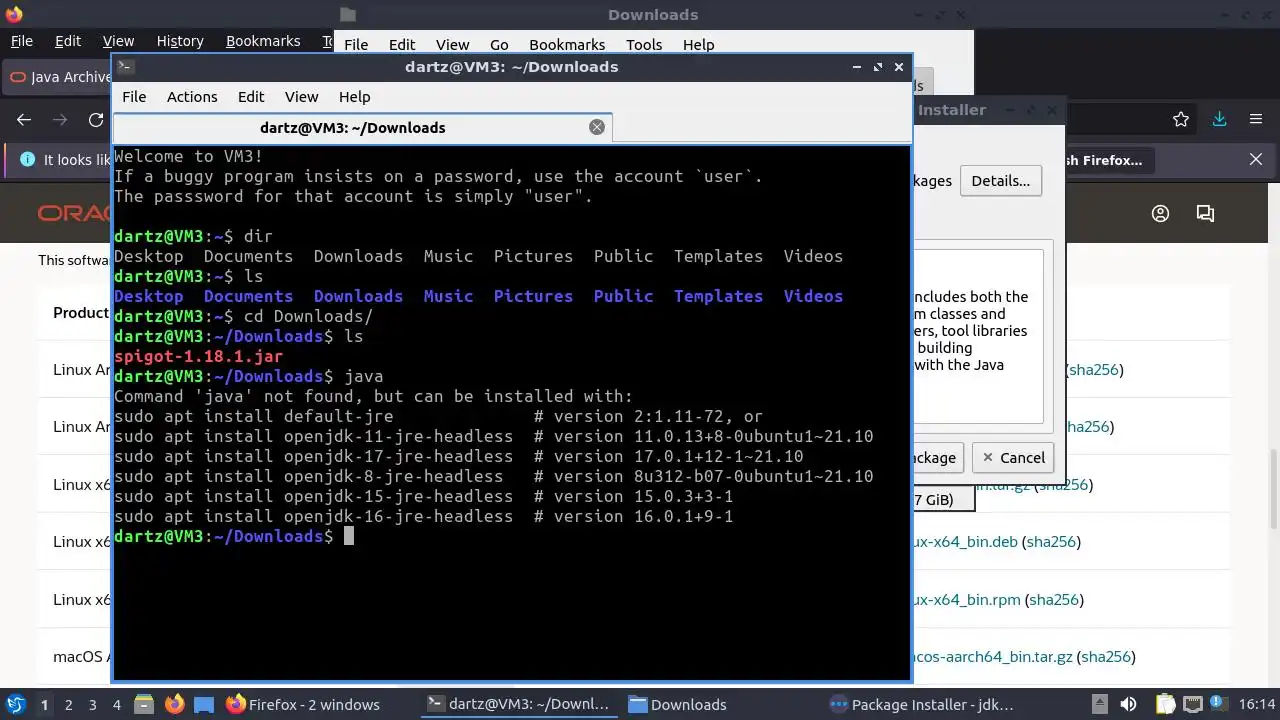Open Firefox hamburger application menu
This screenshot has height=720, width=1280.
coord(1256,119)
